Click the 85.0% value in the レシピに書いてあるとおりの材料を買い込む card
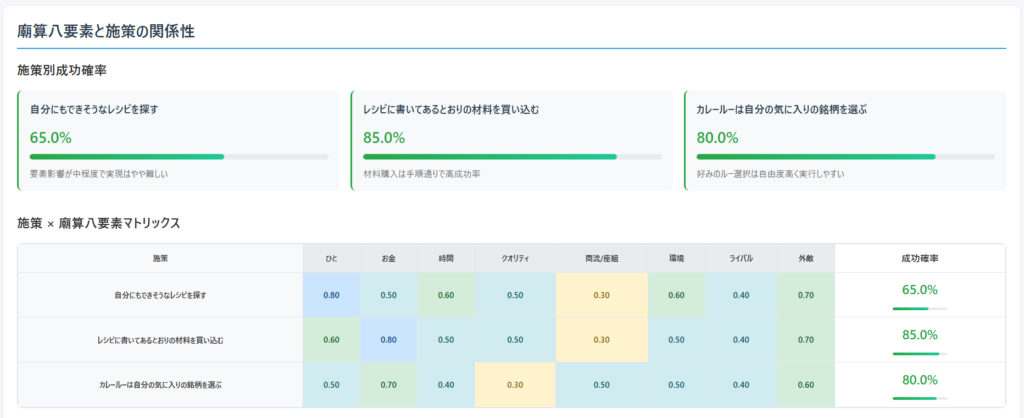Screen dimensions: 1024x418 [384, 138]
